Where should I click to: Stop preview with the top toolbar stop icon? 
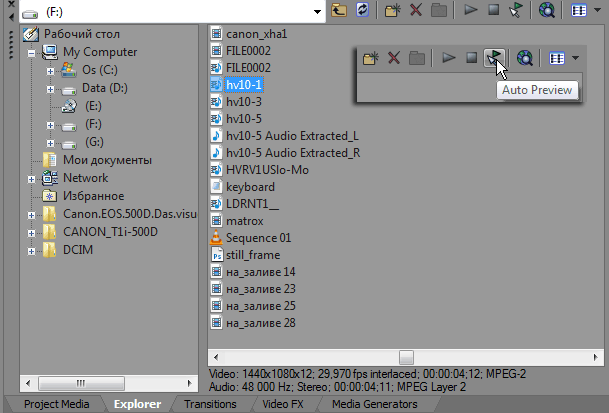pyautogui.click(x=493, y=12)
